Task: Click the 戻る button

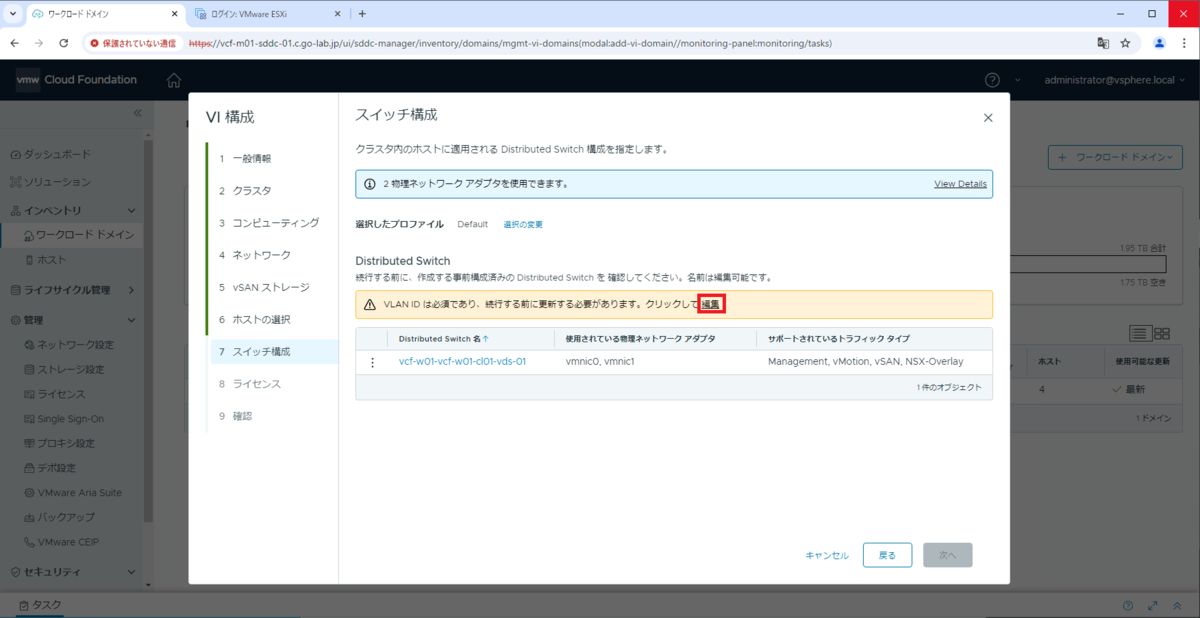Action: (887, 555)
